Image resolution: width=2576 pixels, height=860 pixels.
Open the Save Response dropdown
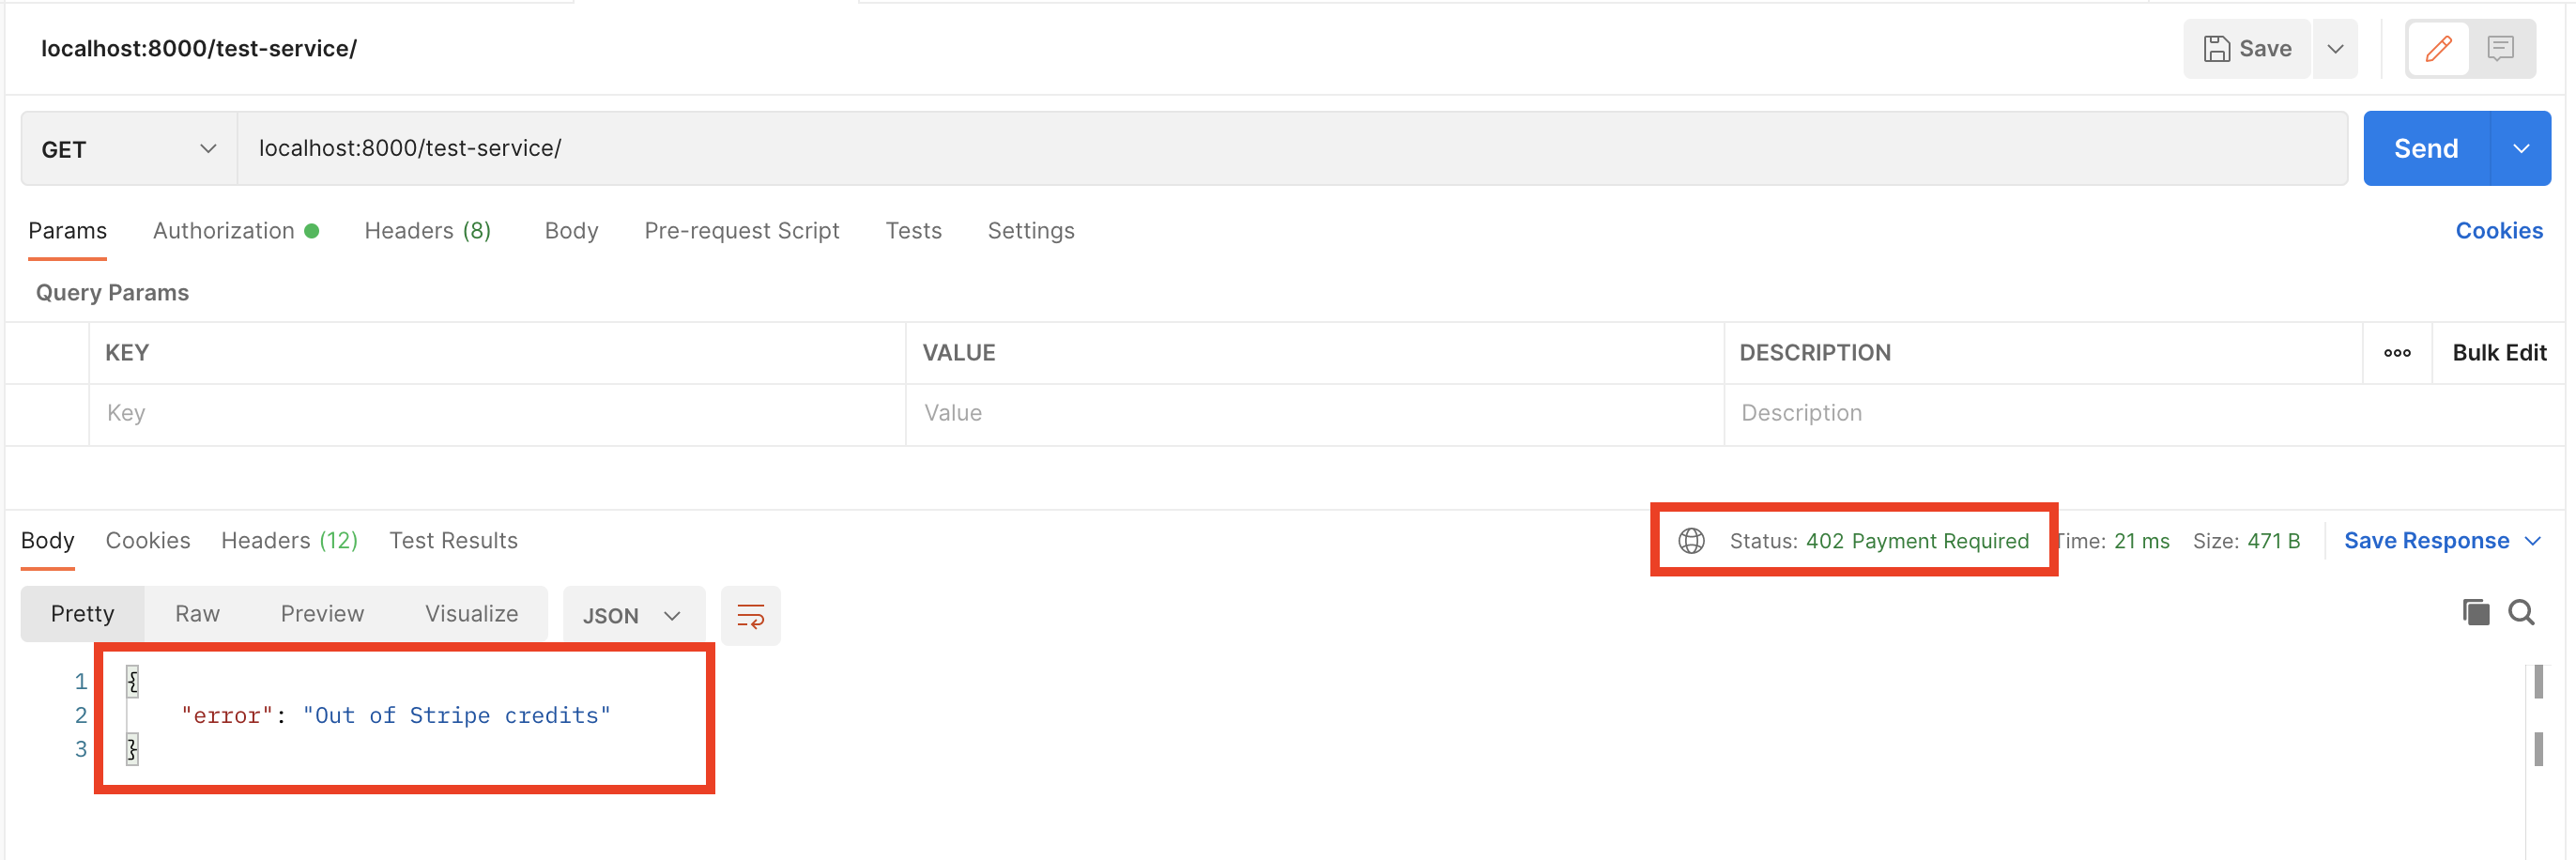[x=2441, y=541]
